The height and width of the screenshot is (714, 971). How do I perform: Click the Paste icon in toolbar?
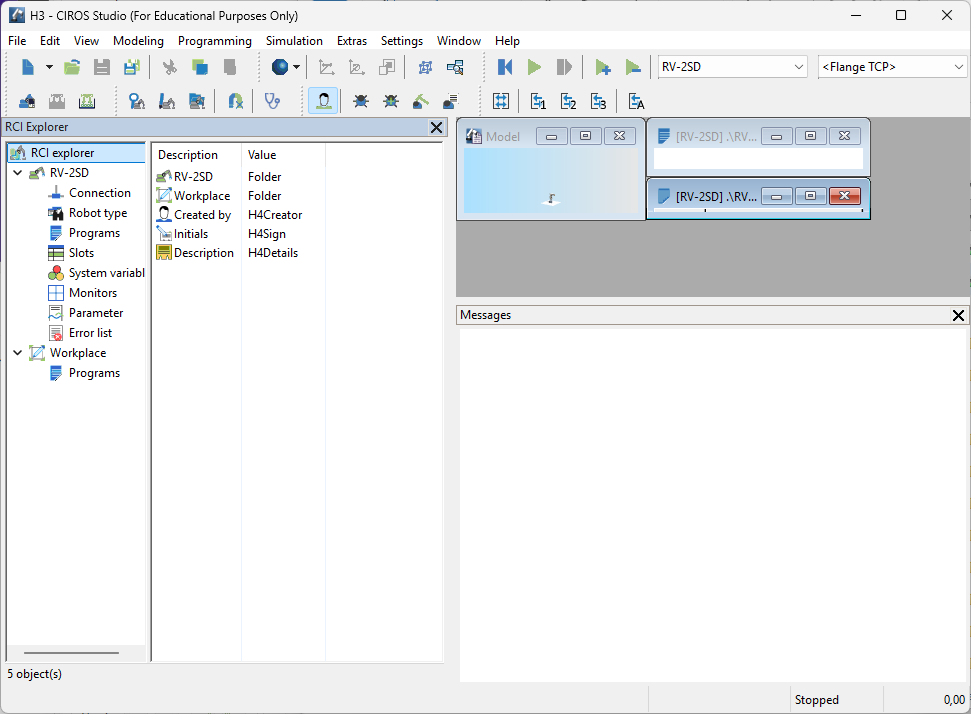click(230, 67)
